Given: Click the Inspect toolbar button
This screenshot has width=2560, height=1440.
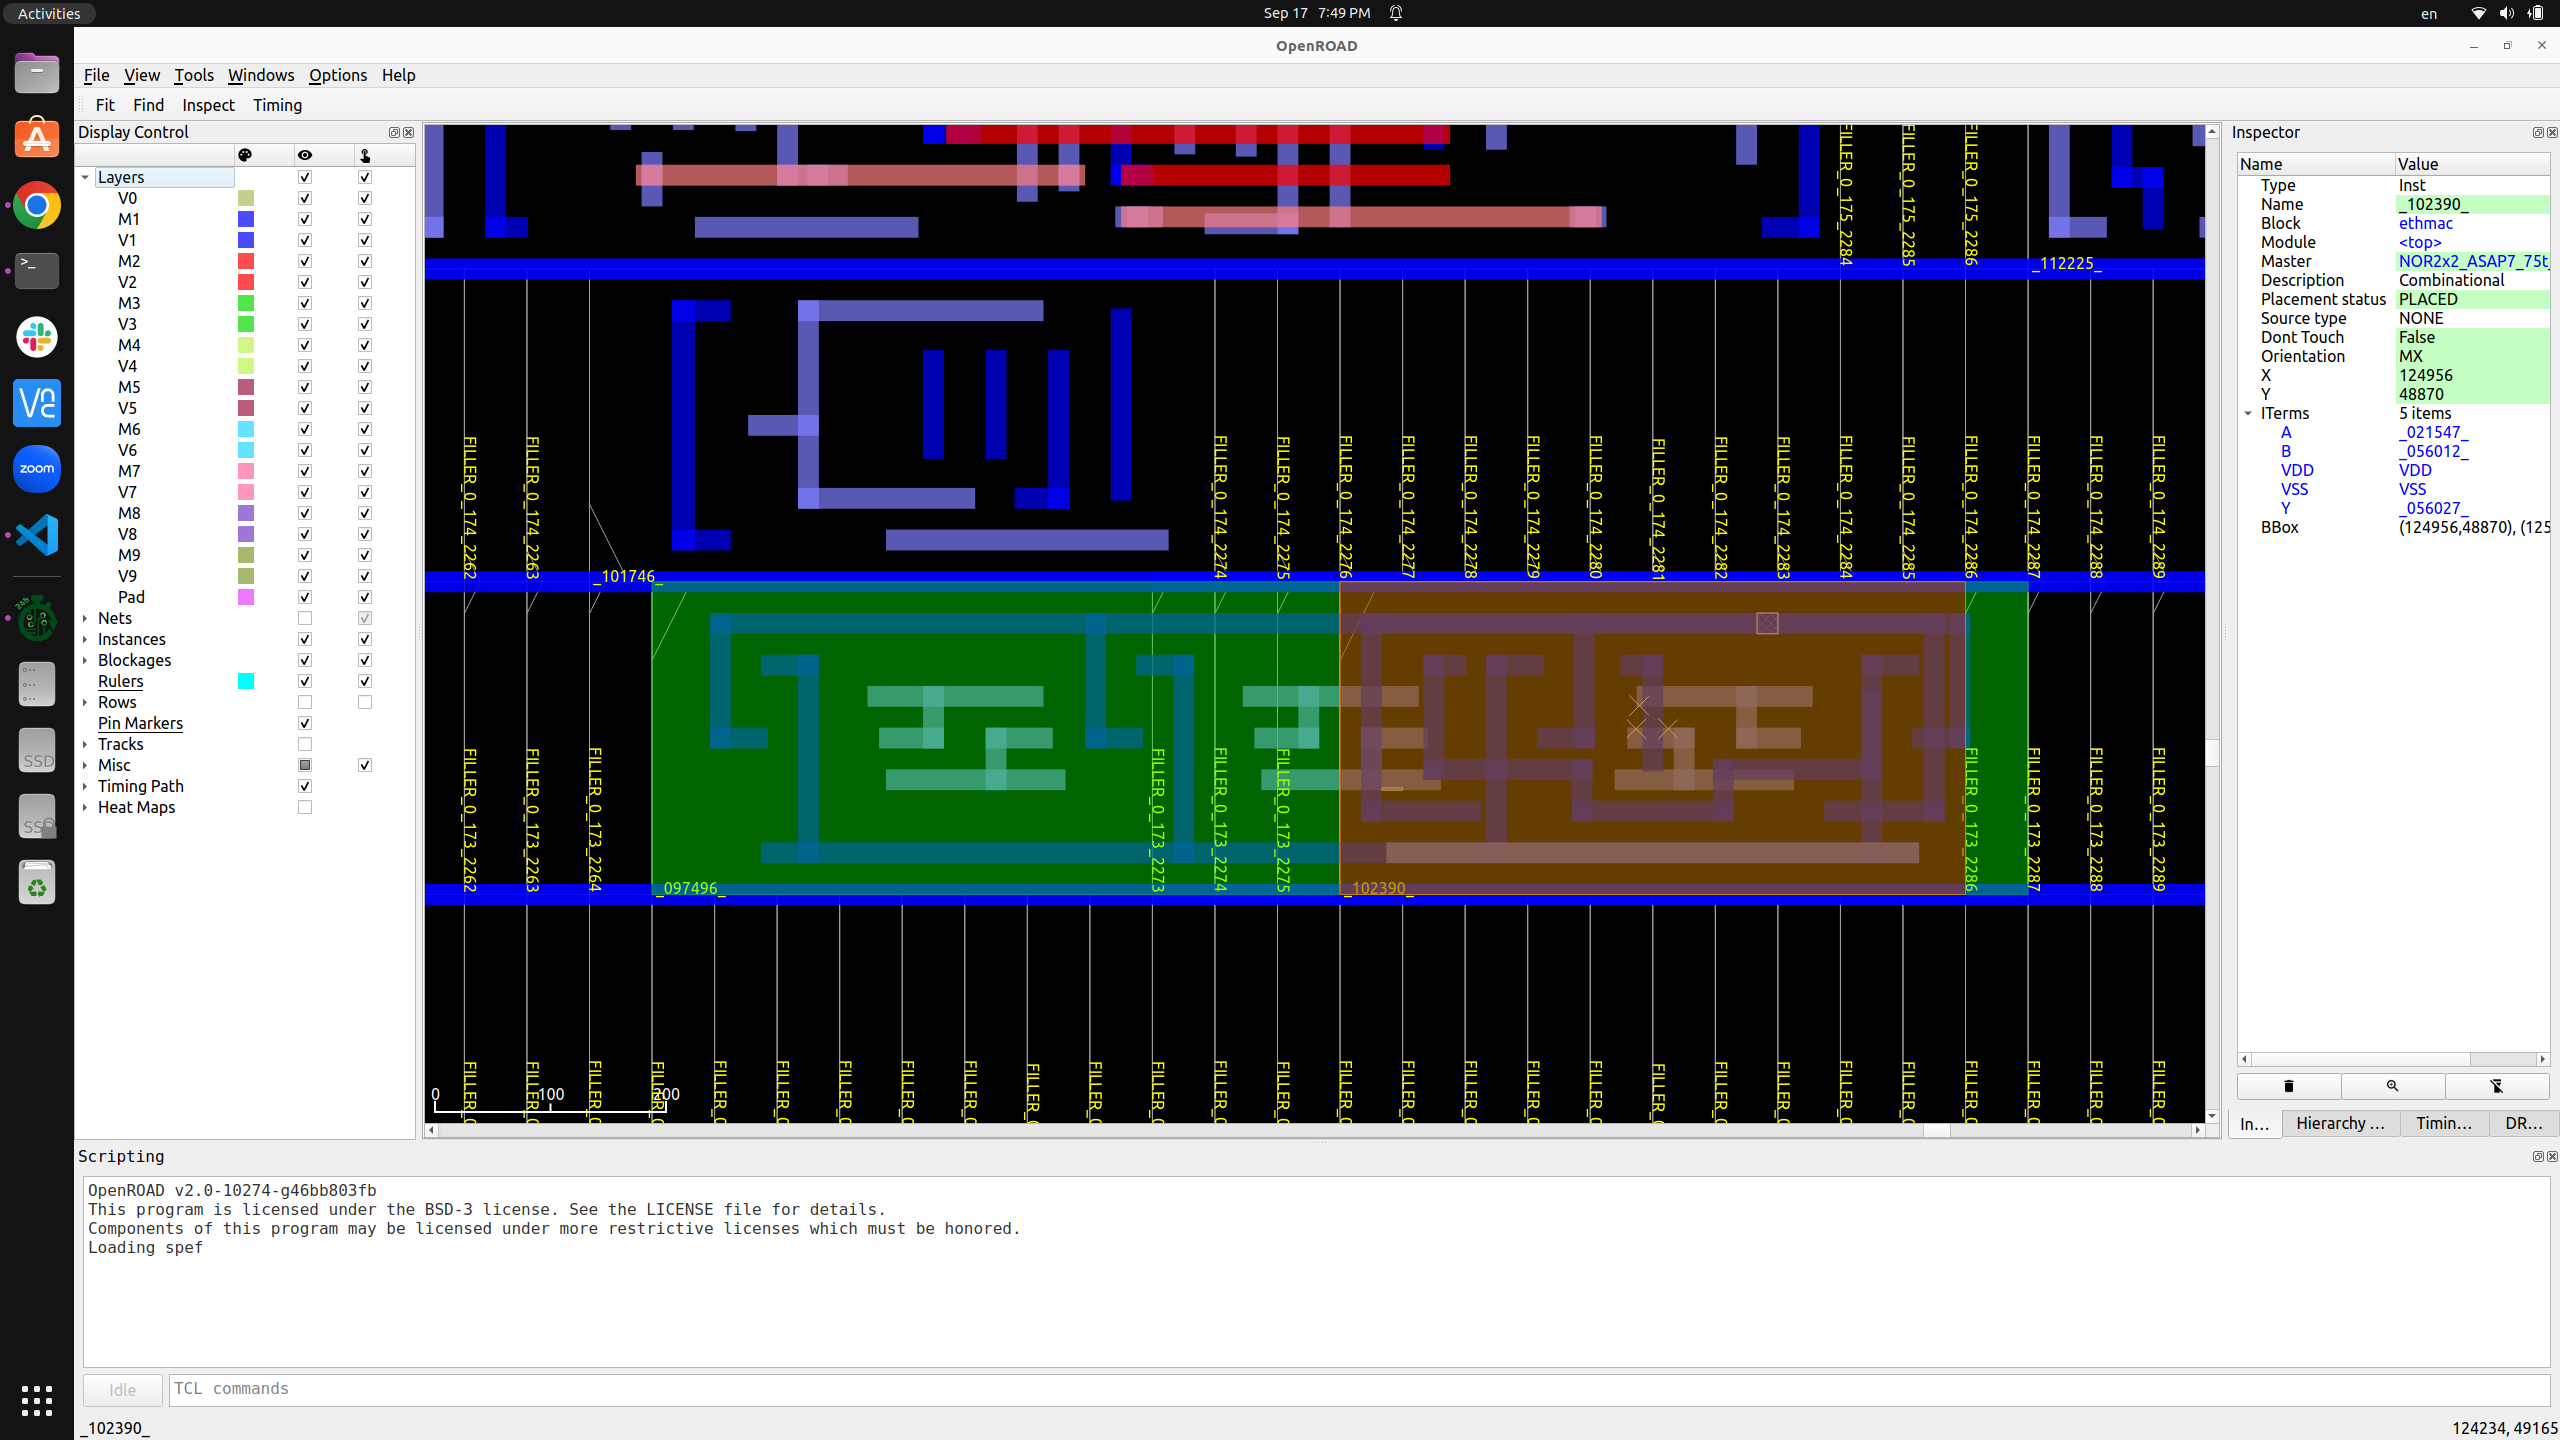Looking at the screenshot, I should pyautogui.click(x=208, y=105).
